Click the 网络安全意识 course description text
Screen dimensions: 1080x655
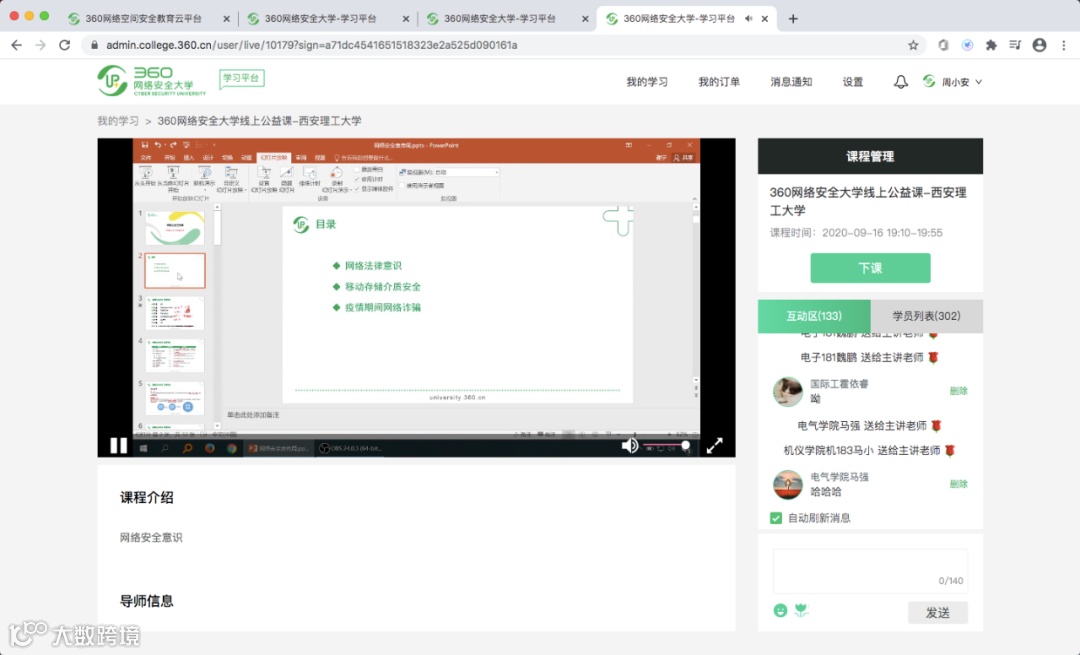click(x=151, y=537)
